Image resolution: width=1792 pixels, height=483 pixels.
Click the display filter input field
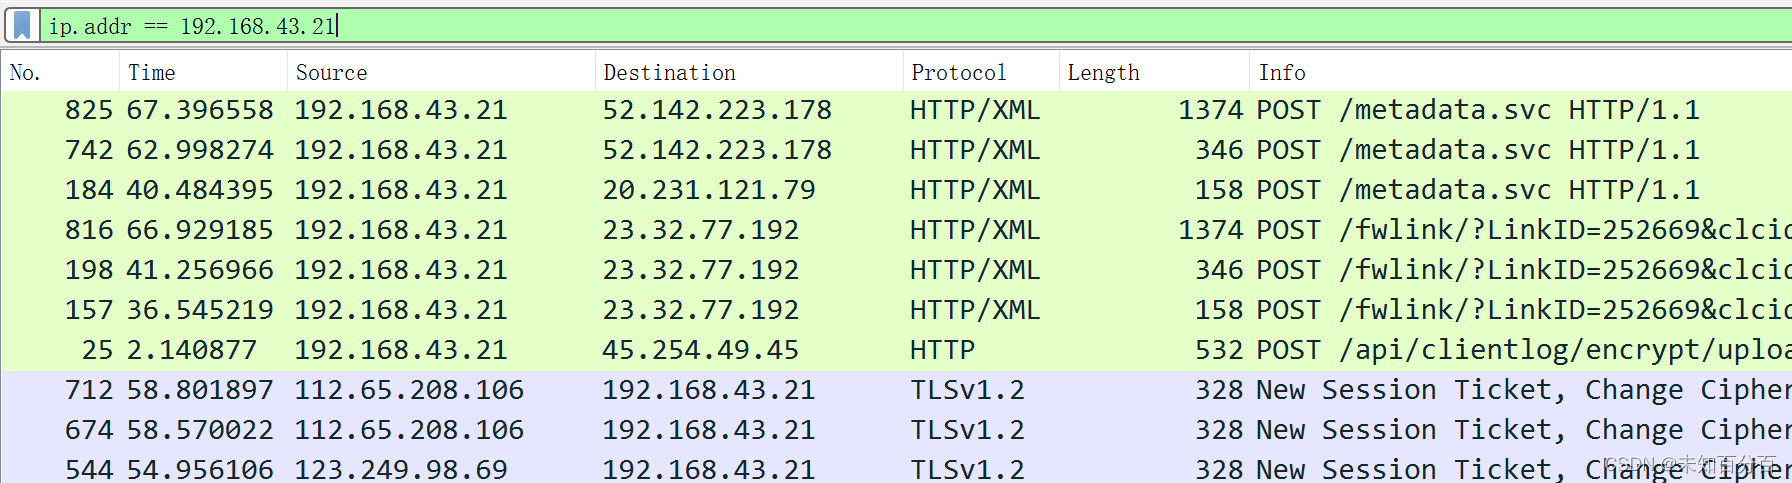click(915, 25)
